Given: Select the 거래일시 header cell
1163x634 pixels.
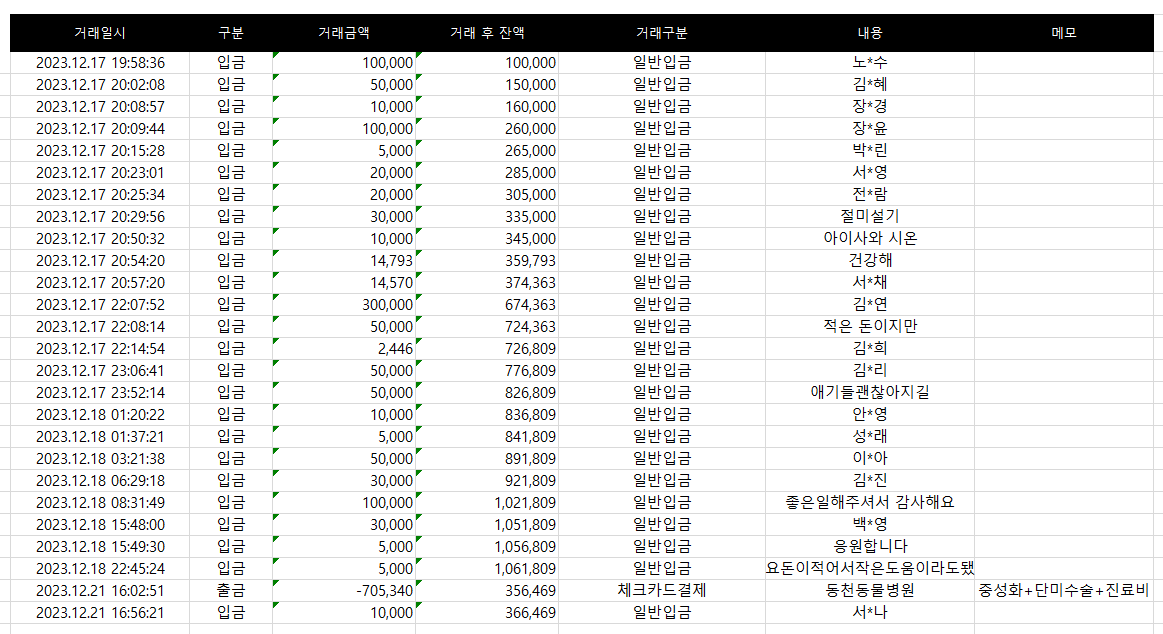Looking at the screenshot, I should tap(100, 33).
